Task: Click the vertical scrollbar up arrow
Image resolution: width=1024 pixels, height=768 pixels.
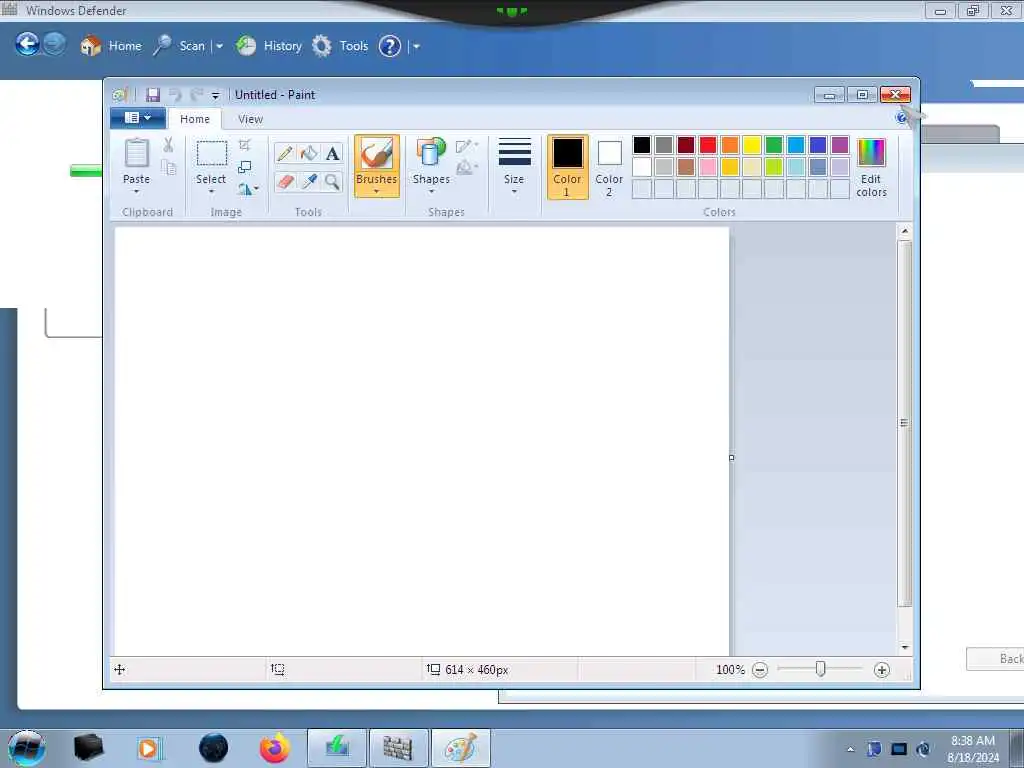Action: click(904, 231)
